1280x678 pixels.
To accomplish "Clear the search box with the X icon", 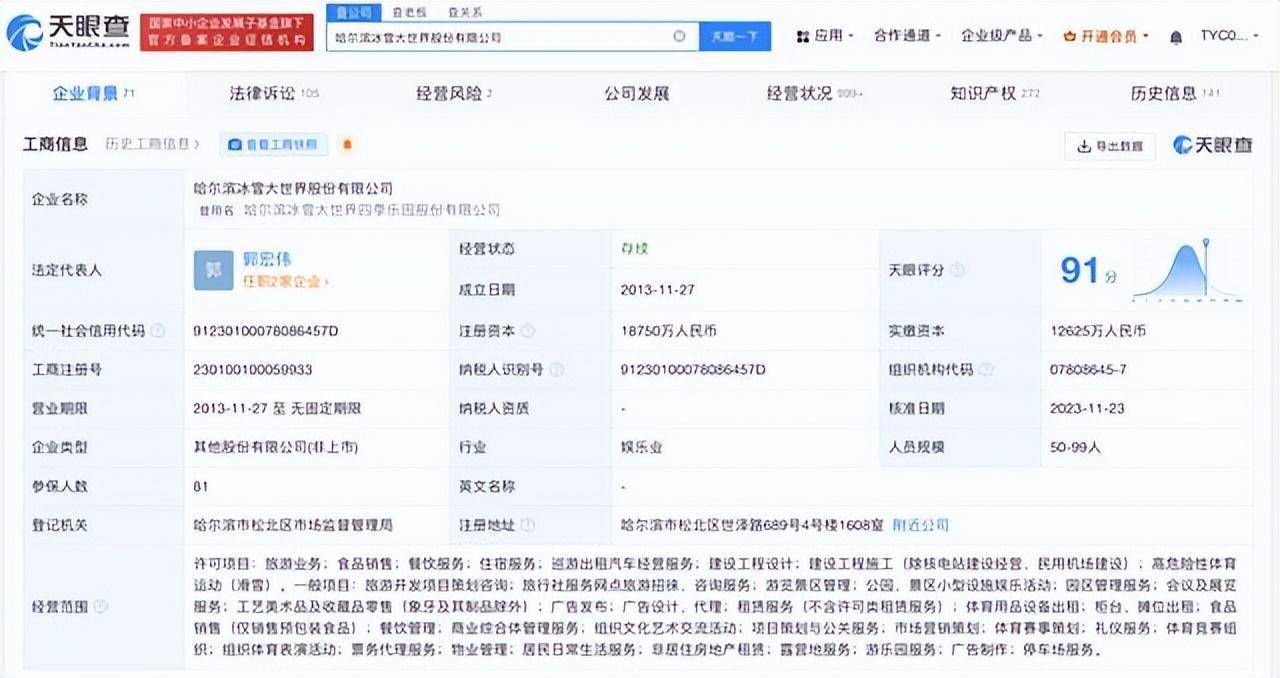I will point(679,36).
